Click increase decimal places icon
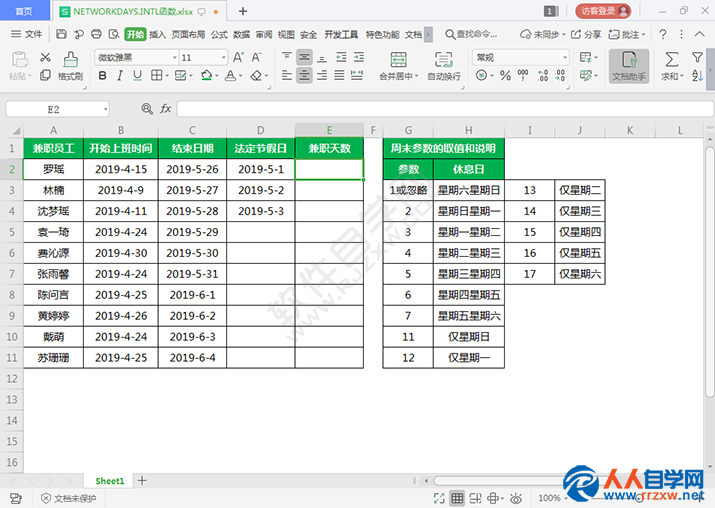Screen dimensions: 715x508 [x=543, y=75]
